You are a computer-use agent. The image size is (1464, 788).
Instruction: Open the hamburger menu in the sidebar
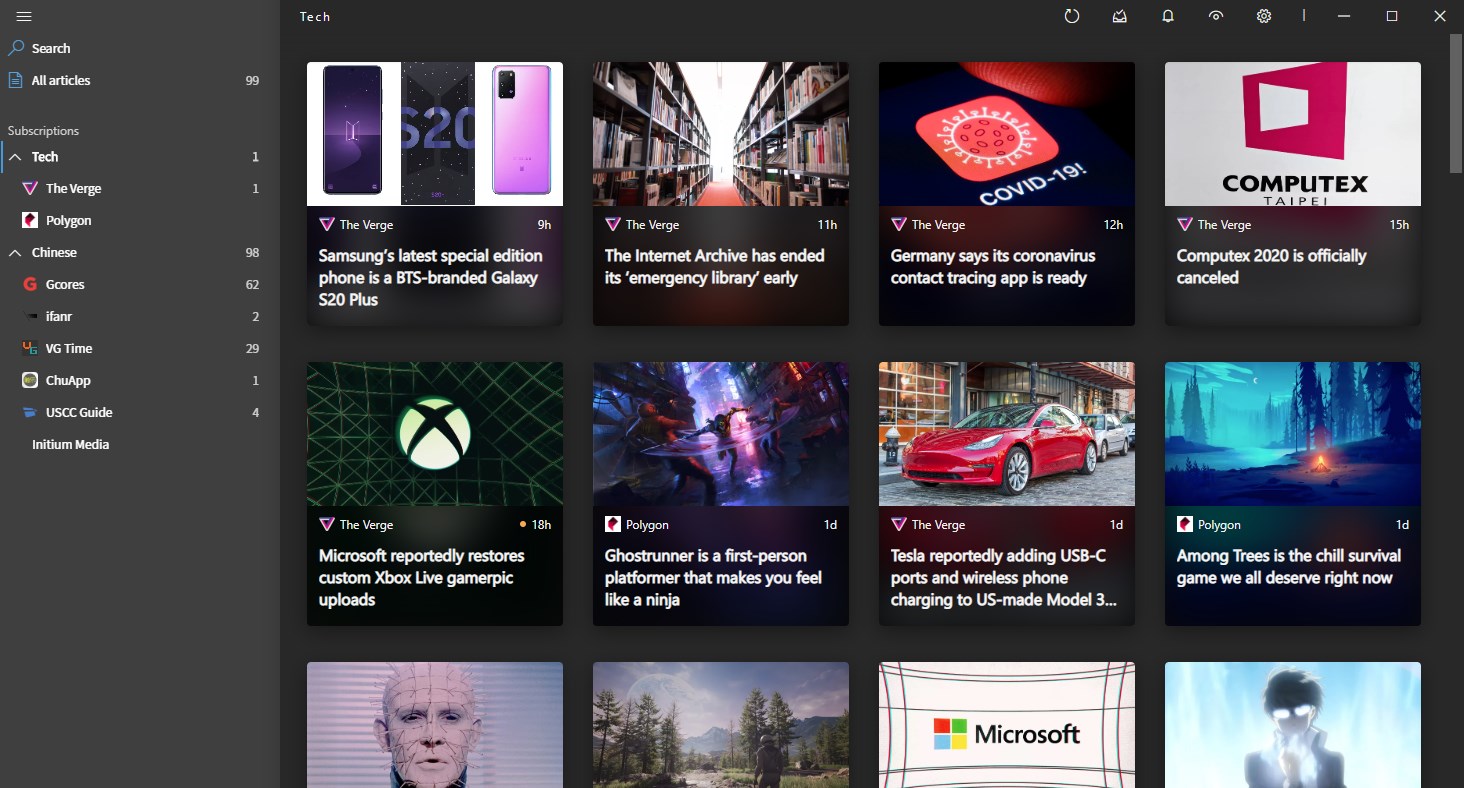click(23, 16)
